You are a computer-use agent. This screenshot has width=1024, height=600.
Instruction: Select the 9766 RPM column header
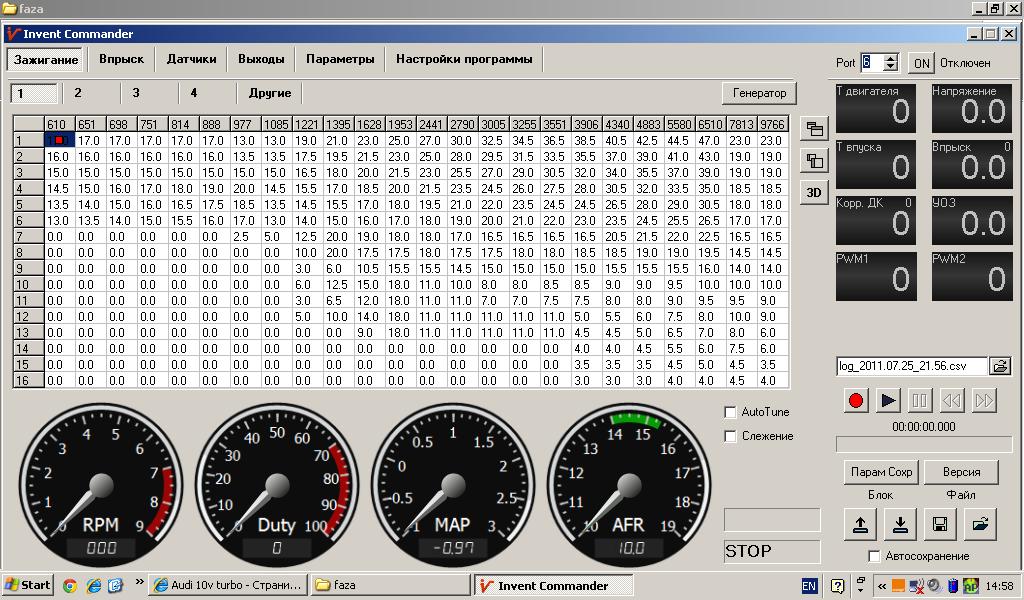[x=772, y=125]
